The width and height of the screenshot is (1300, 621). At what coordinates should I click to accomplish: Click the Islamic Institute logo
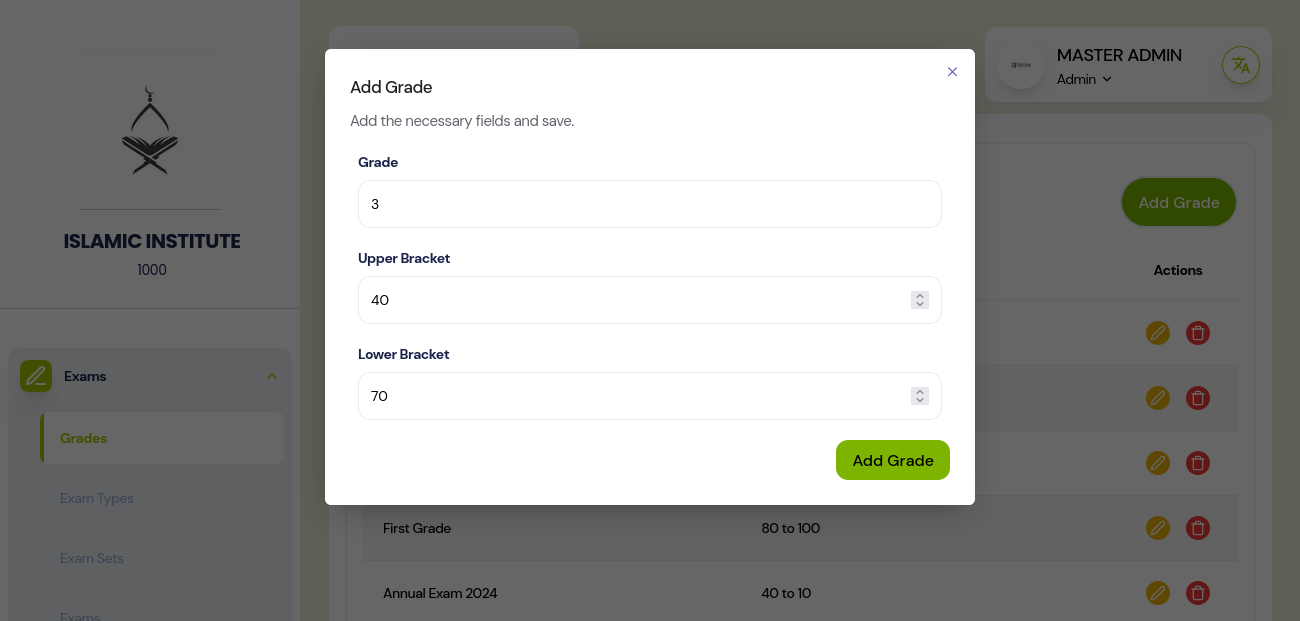click(150, 131)
